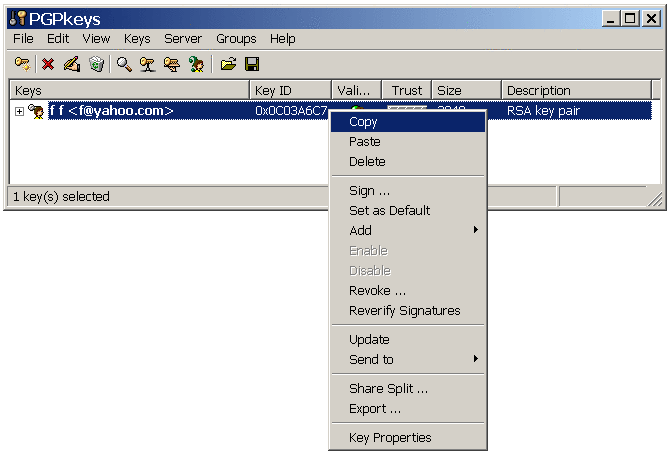Open the Send to submenu
Image resolution: width=671 pixels, height=457 pixels.
pyautogui.click(x=408, y=359)
